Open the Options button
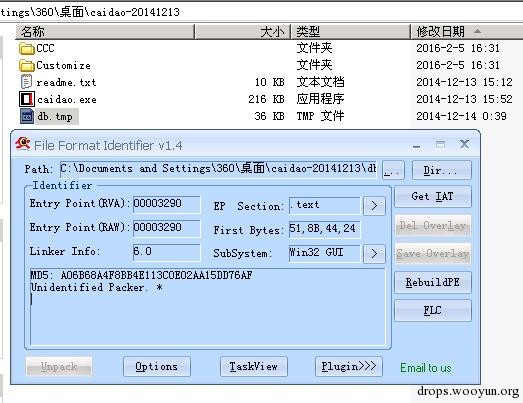This screenshot has width=523, height=403. point(157,366)
